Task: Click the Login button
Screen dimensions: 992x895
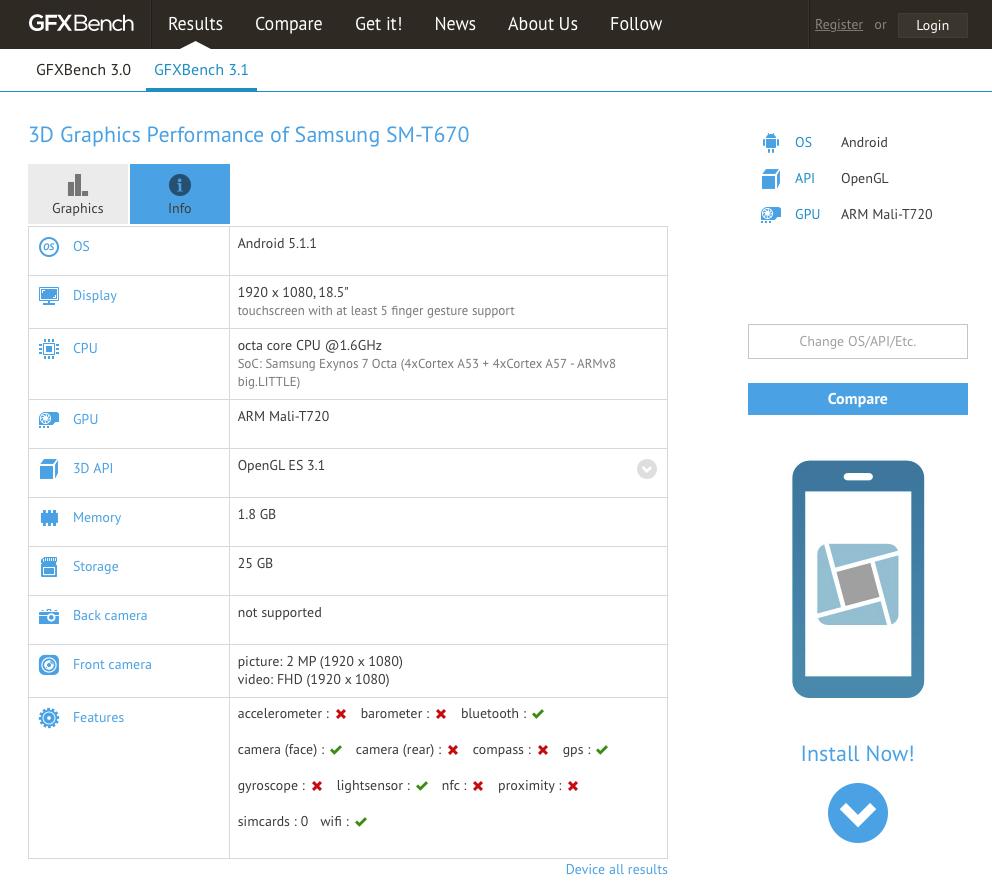Action: point(932,25)
